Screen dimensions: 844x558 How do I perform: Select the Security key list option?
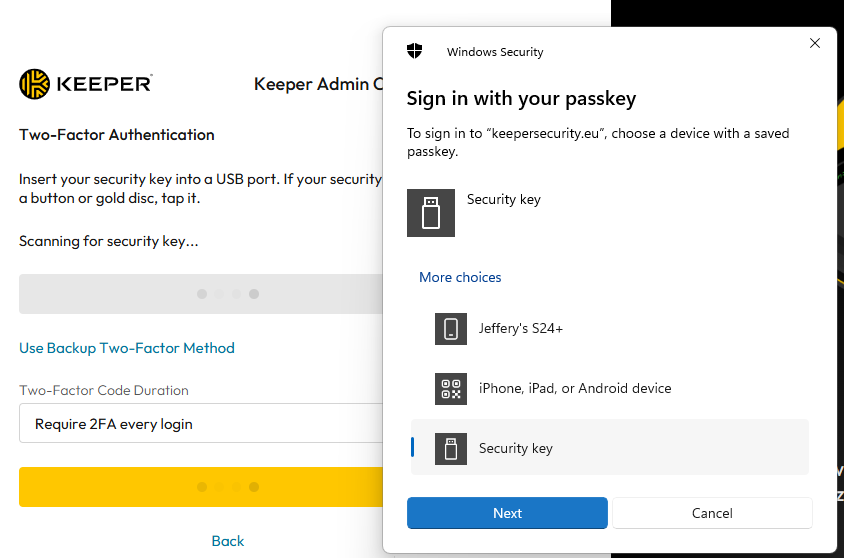point(610,448)
